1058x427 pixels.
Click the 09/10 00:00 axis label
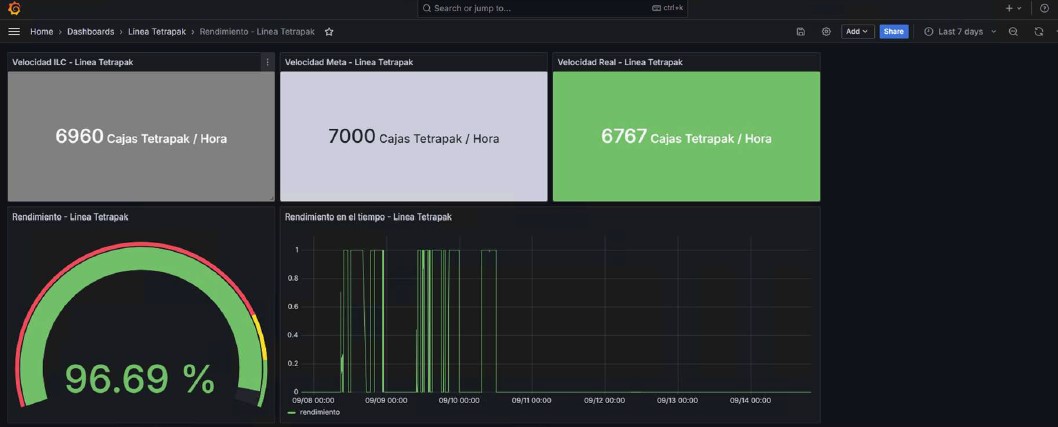point(459,401)
